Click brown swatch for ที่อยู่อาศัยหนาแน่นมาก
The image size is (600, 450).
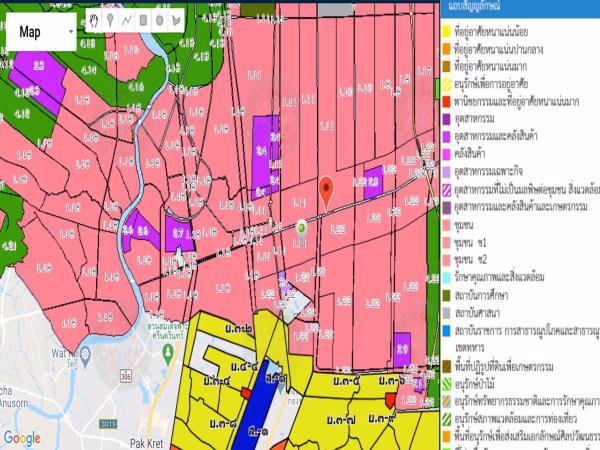click(447, 66)
